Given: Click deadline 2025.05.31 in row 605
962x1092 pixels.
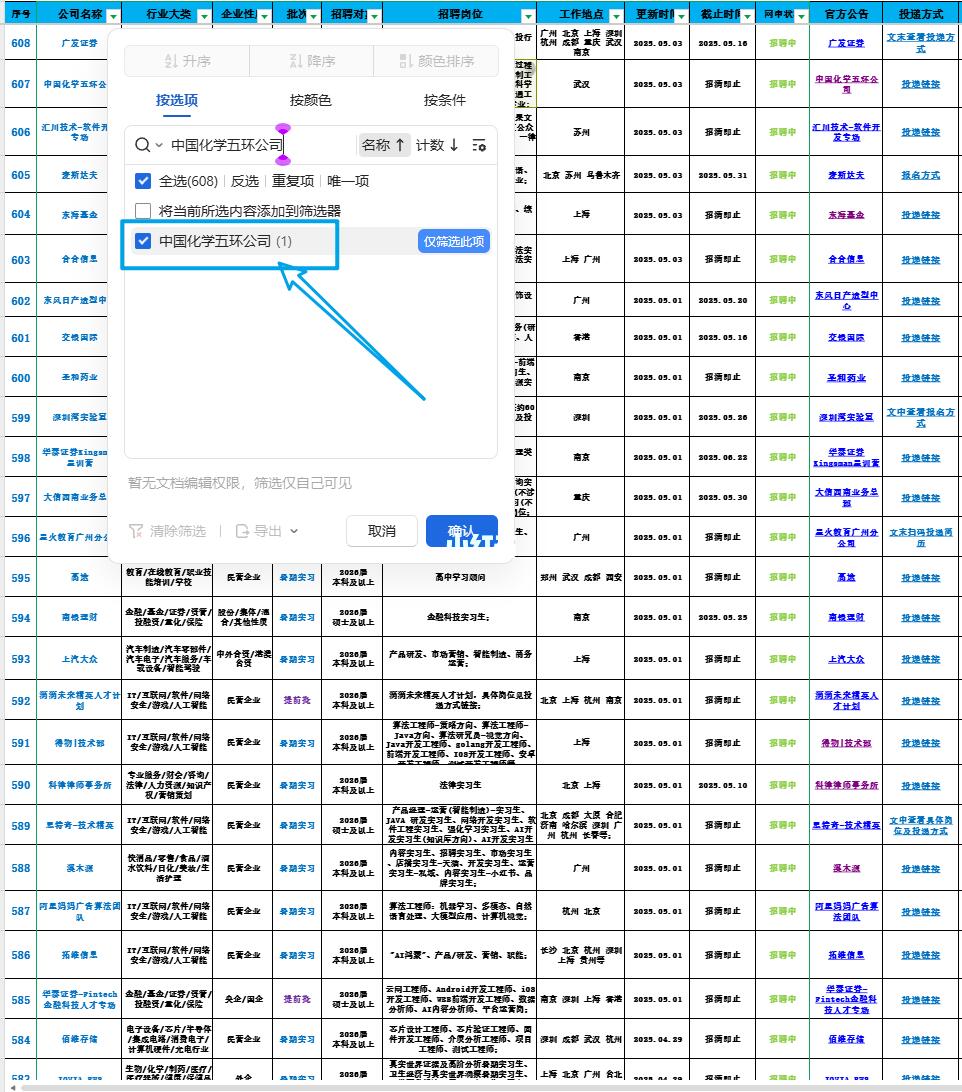Looking at the screenshot, I should click(x=722, y=176).
